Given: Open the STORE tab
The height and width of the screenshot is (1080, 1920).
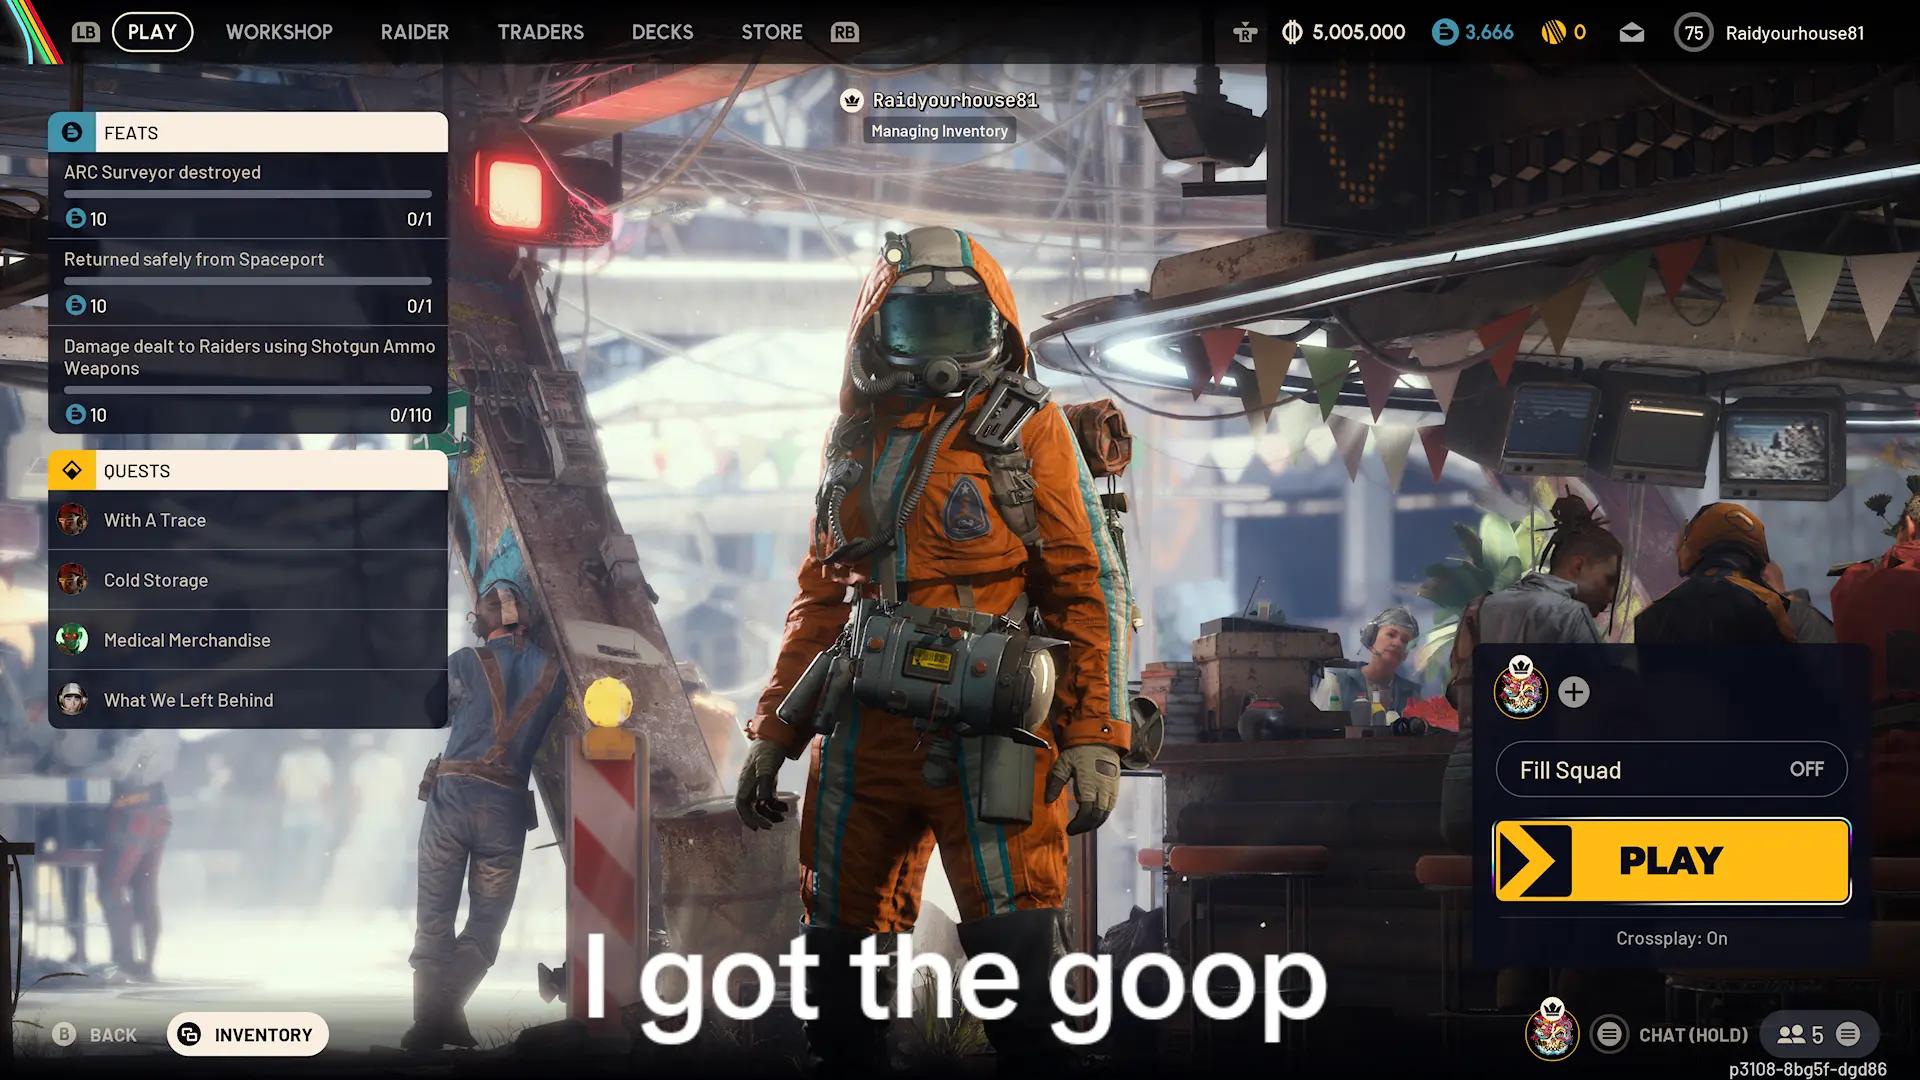Looking at the screenshot, I should click(x=771, y=32).
